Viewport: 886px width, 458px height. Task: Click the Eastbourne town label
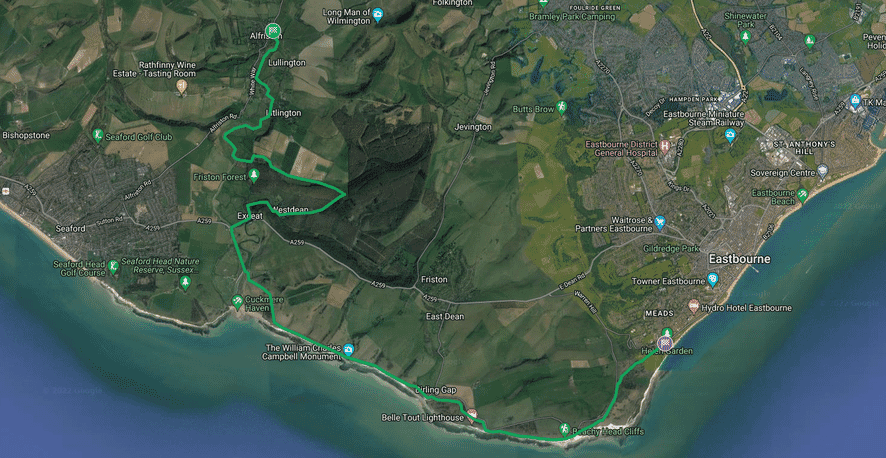(x=739, y=259)
